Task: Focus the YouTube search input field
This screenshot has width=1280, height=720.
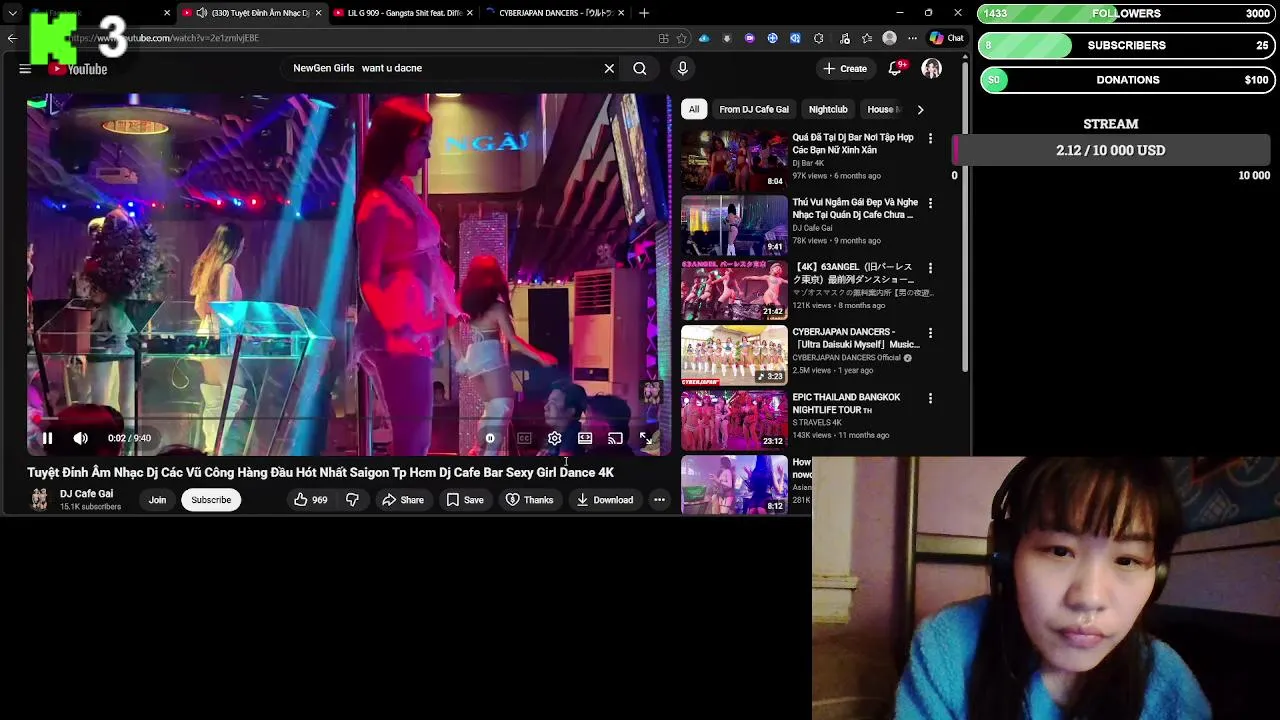Action: tap(440, 68)
